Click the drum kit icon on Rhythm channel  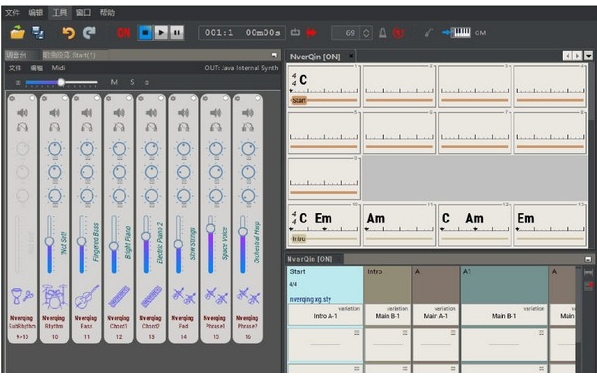(x=54, y=296)
